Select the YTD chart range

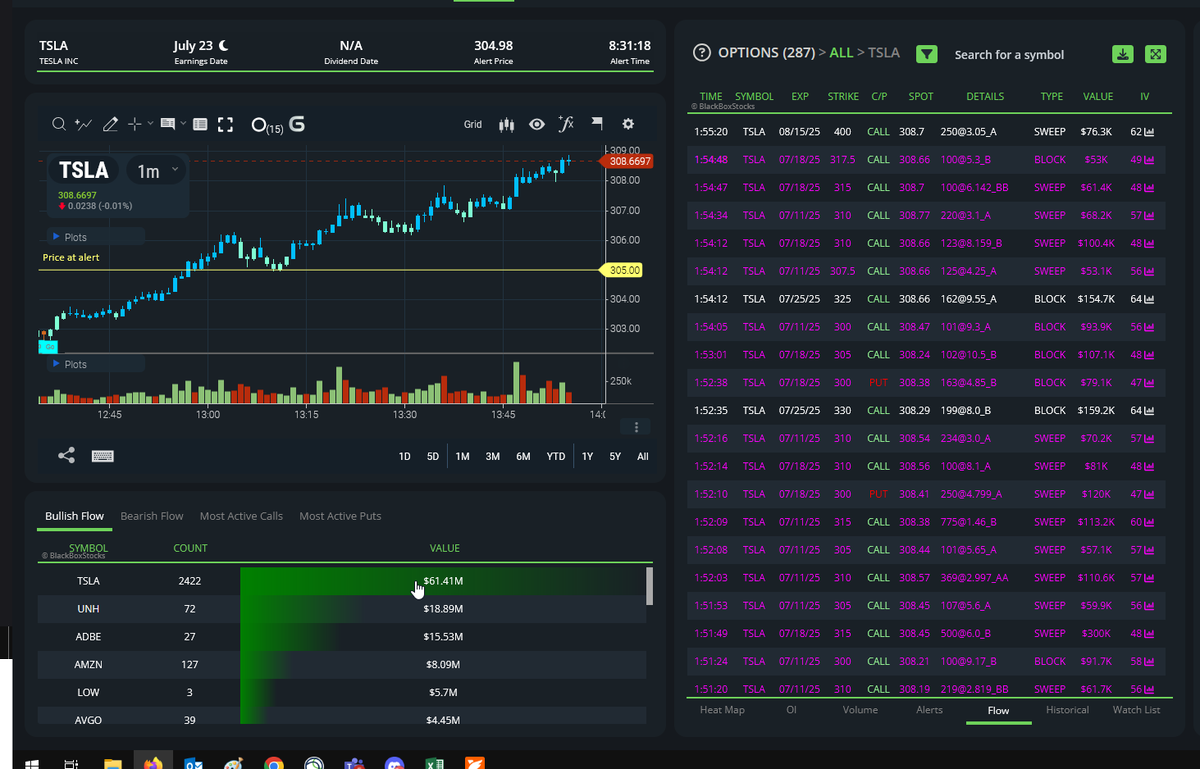point(555,456)
